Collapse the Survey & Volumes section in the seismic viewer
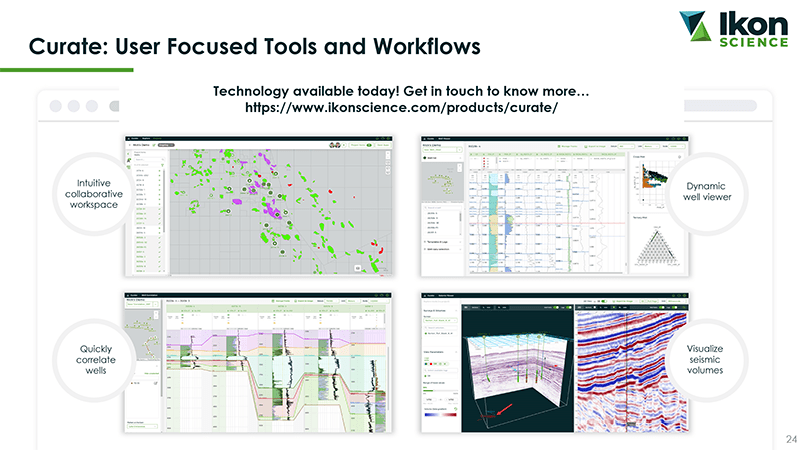The width and height of the screenshot is (800, 450). click(456, 311)
